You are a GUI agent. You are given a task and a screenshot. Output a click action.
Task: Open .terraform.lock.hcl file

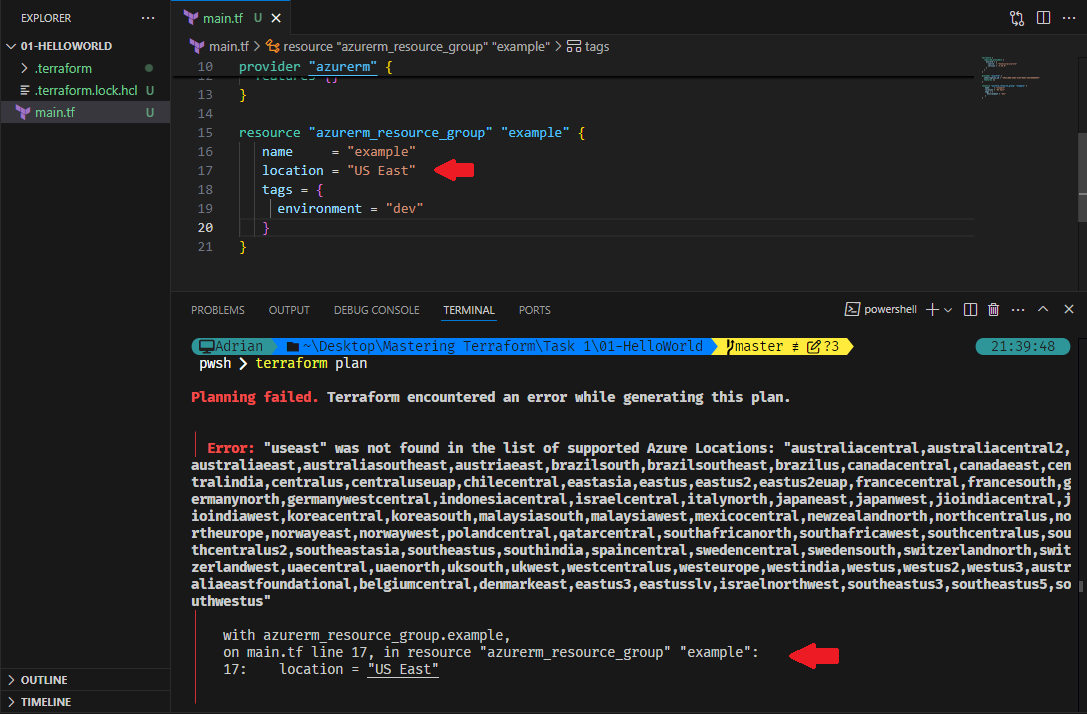pos(86,90)
